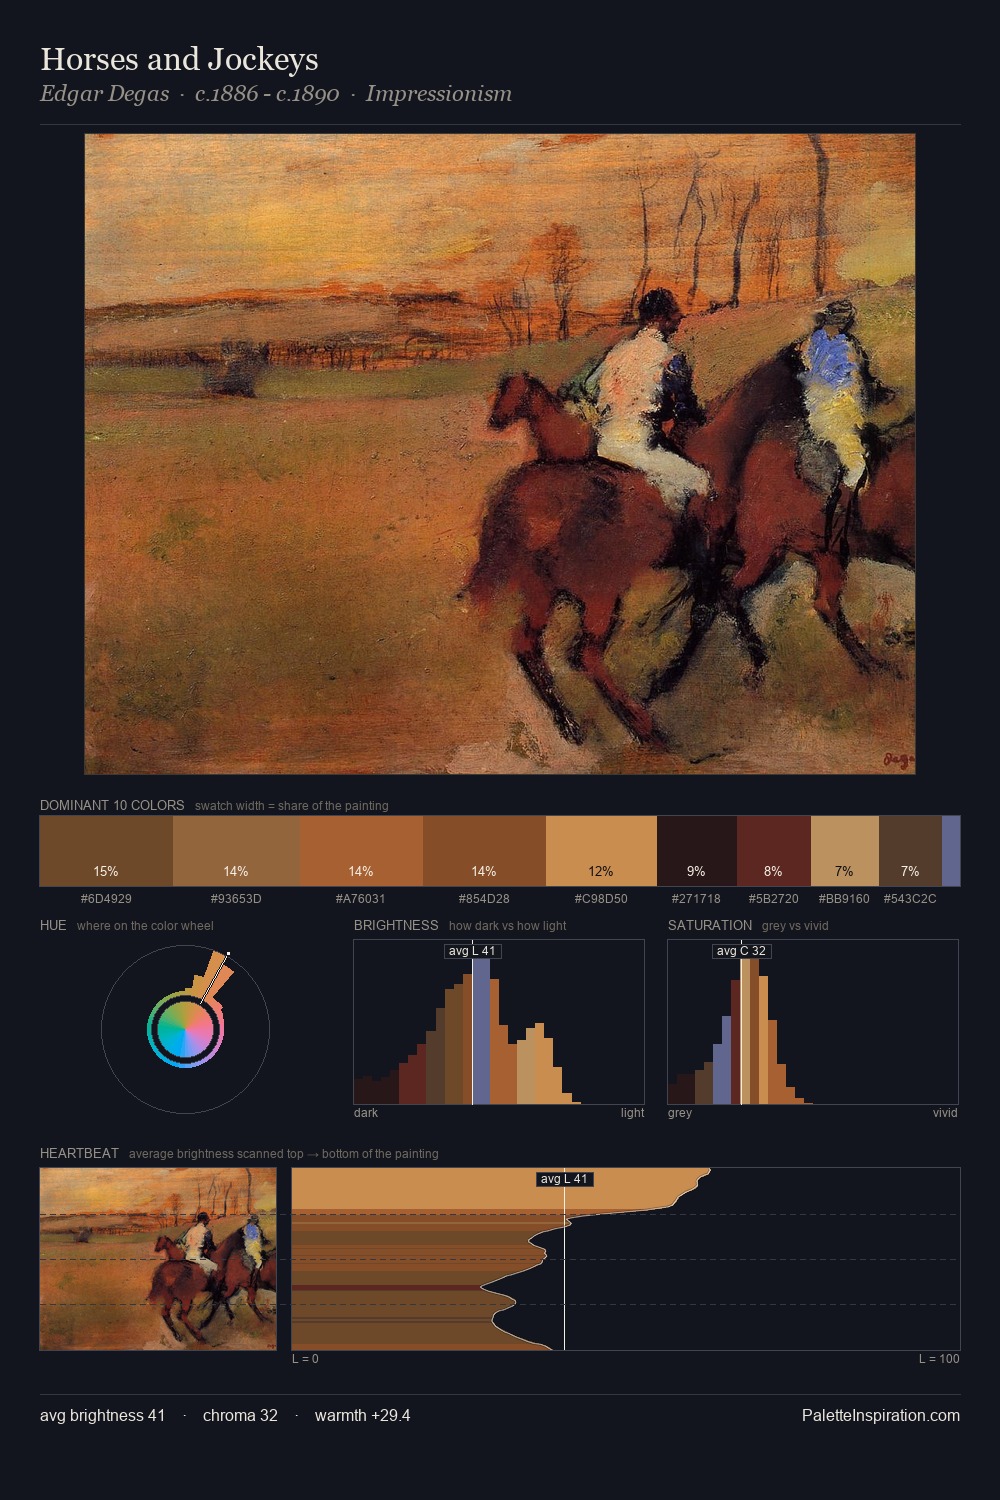This screenshot has width=1000, height=1500.
Task: Click the hex code '#6D4929'
Action: tap(106, 898)
